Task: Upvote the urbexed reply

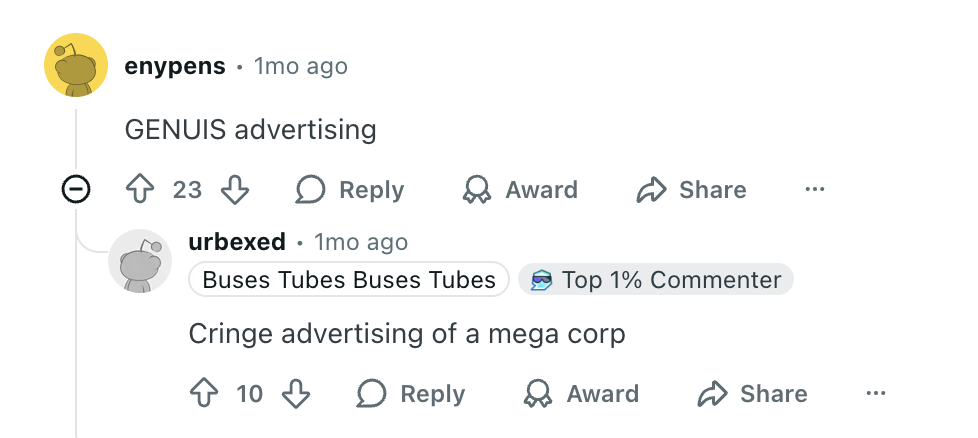Action: point(203,394)
